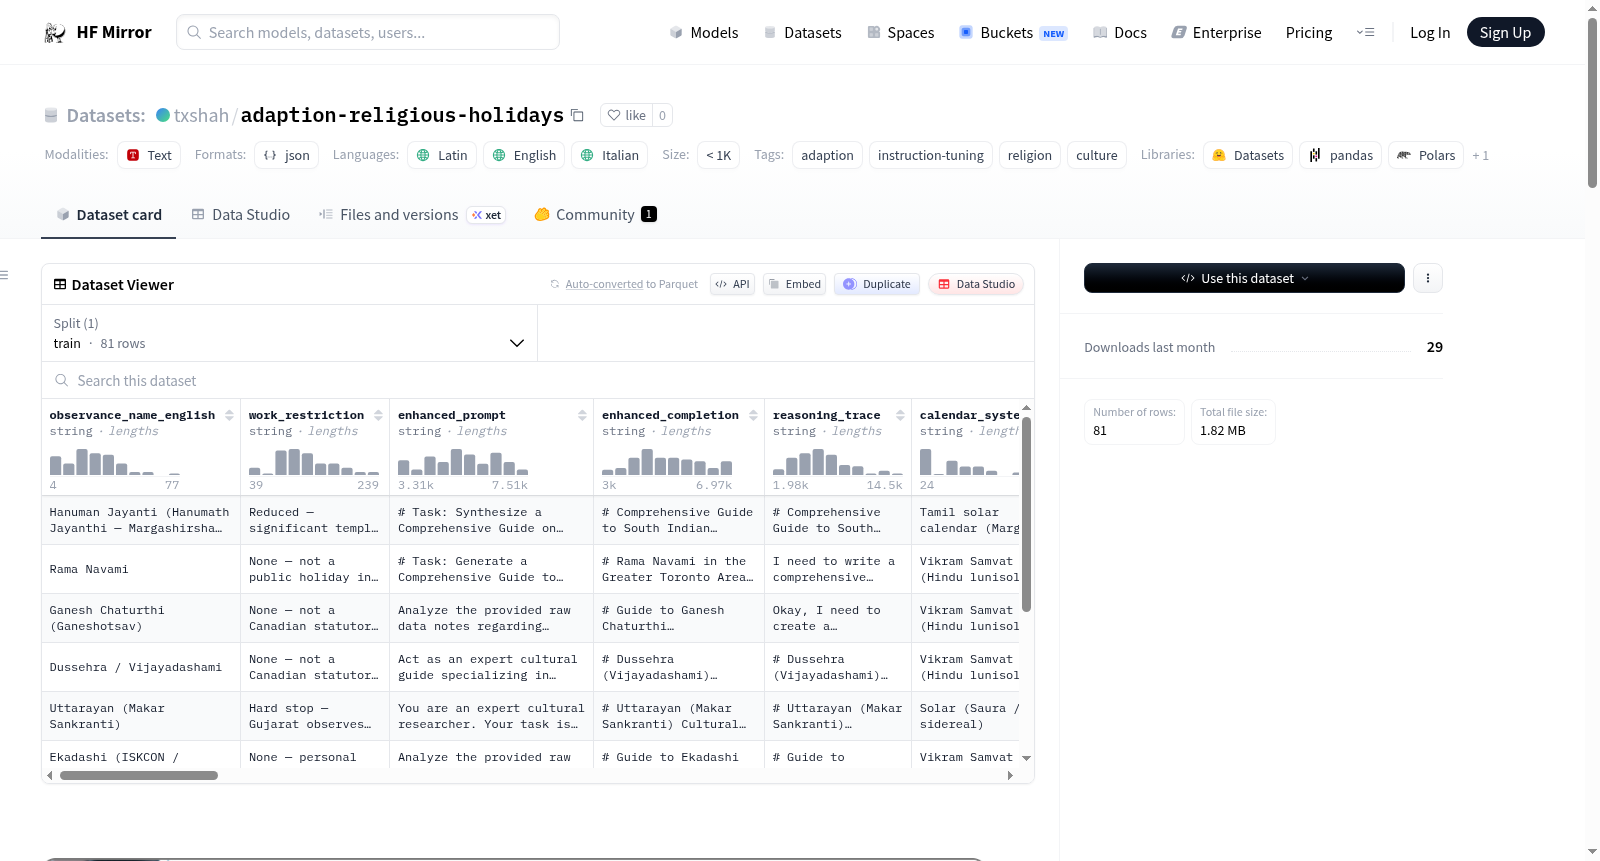Open the HF Mirror home logo

(98, 32)
